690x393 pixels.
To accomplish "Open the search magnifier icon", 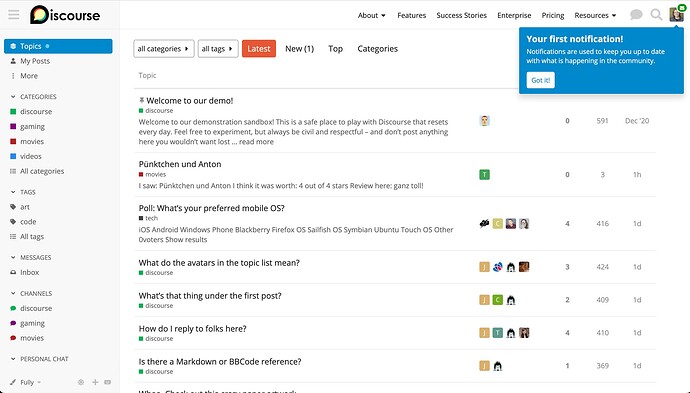I will tap(656, 15).
